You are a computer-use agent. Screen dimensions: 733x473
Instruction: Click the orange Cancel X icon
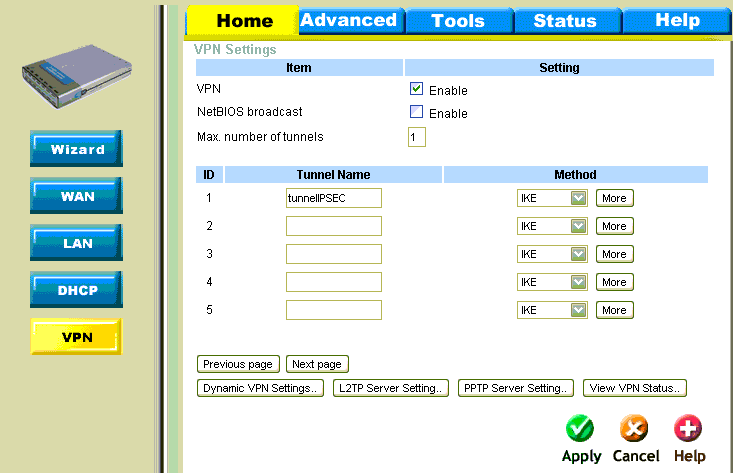tap(635, 429)
